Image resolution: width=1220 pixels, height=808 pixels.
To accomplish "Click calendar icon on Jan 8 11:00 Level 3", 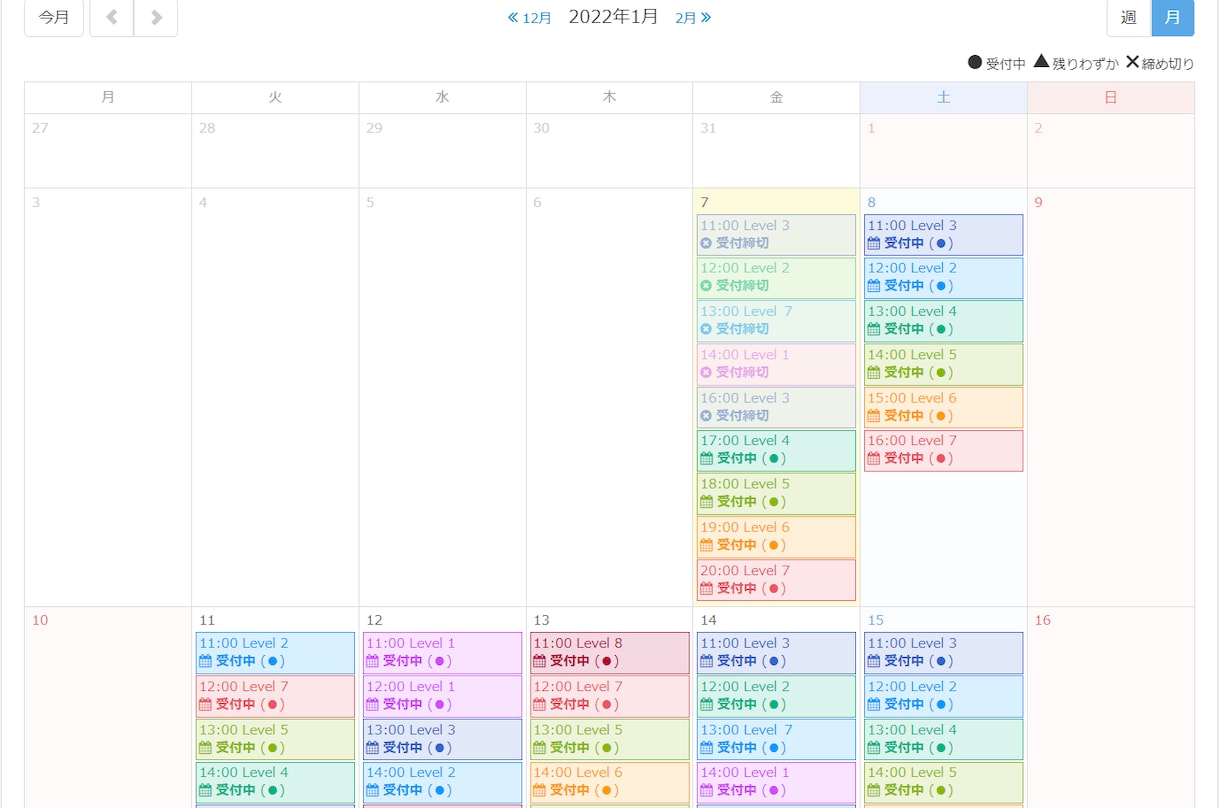I will click(874, 243).
